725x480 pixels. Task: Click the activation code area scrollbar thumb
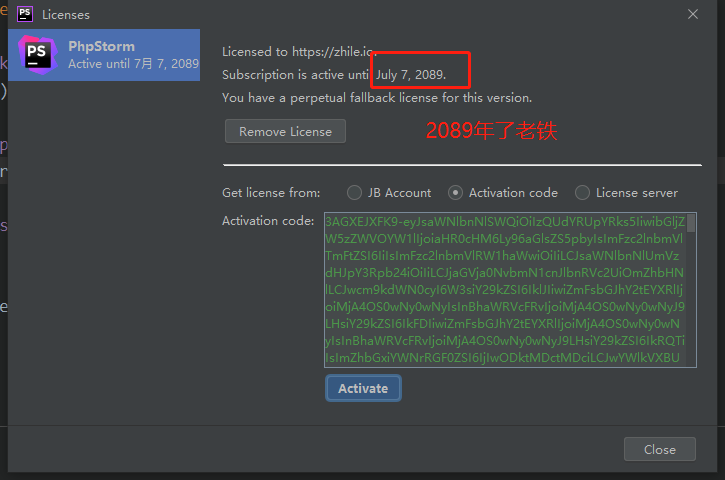[x=690, y=223]
